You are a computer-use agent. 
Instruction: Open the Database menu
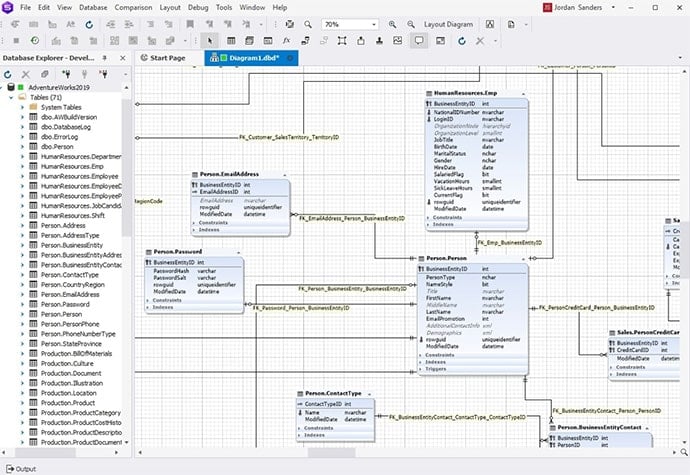click(93, 7)
